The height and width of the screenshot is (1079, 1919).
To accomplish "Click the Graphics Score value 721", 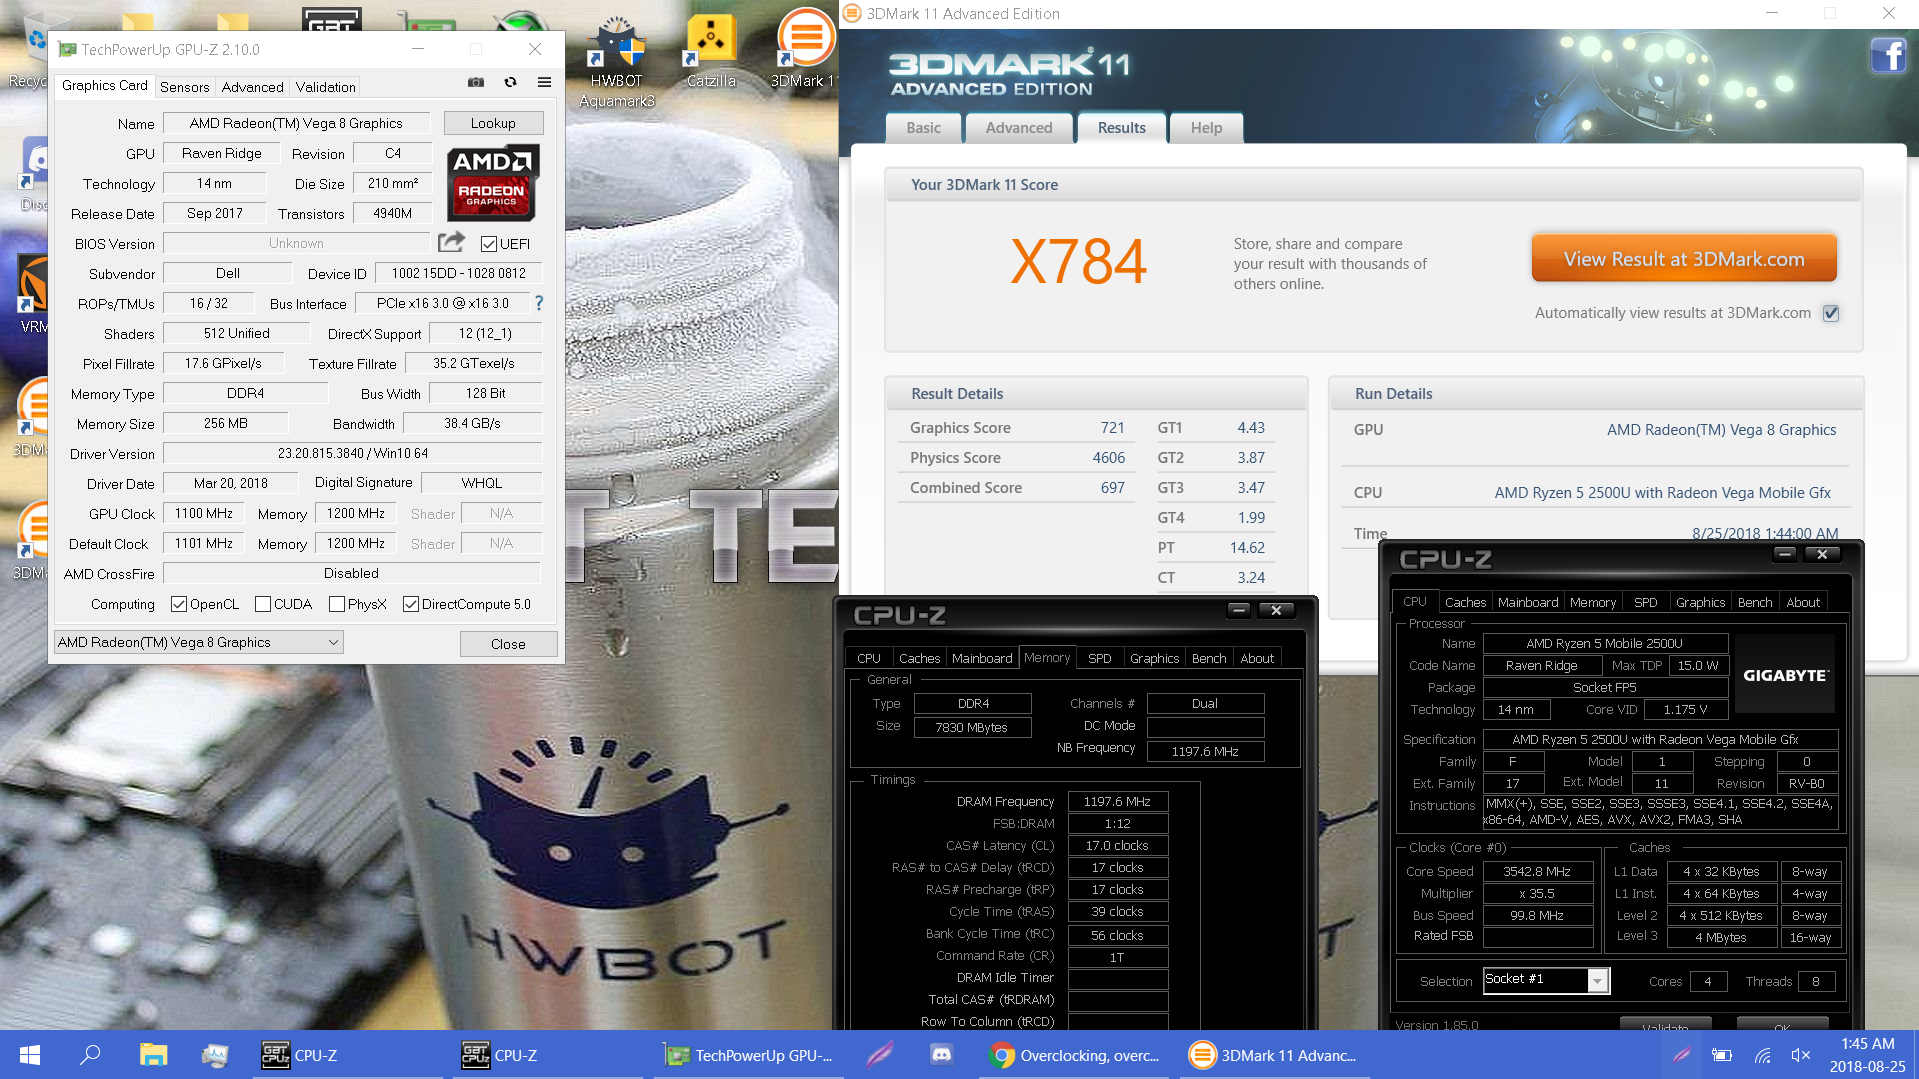I will (x=1113, y=427).
